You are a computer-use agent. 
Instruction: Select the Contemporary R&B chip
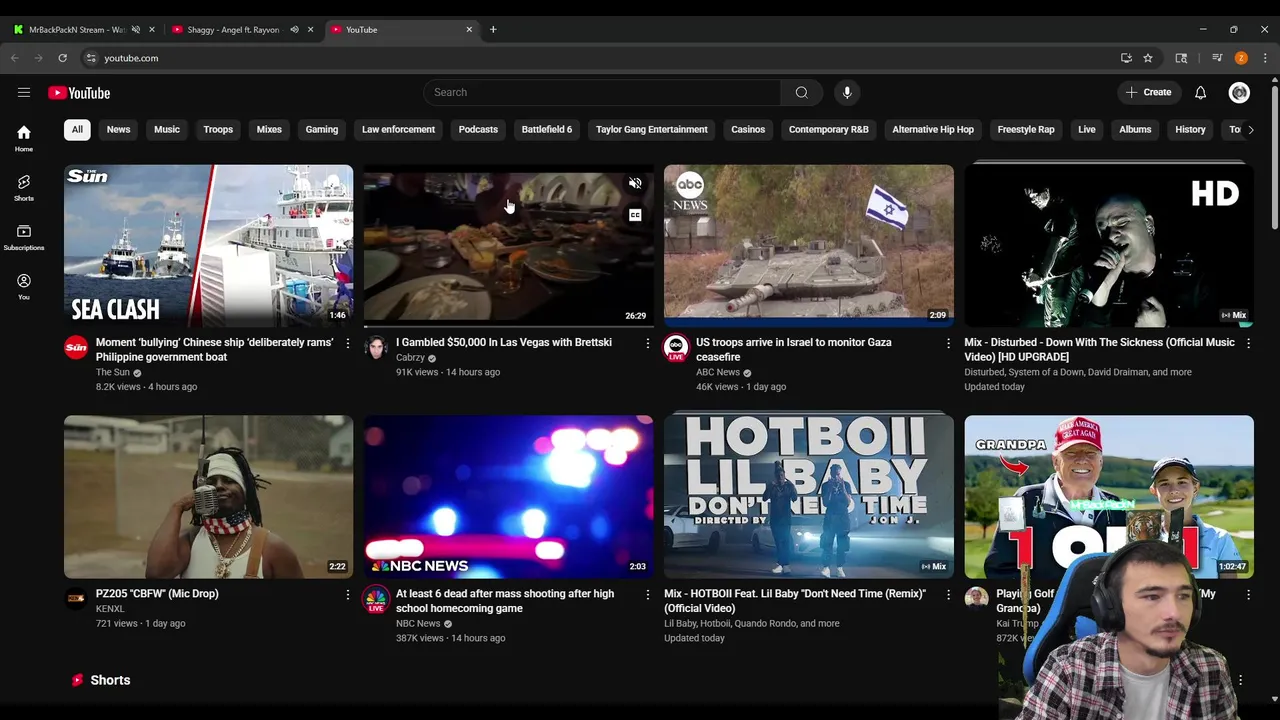click(829, 129)
